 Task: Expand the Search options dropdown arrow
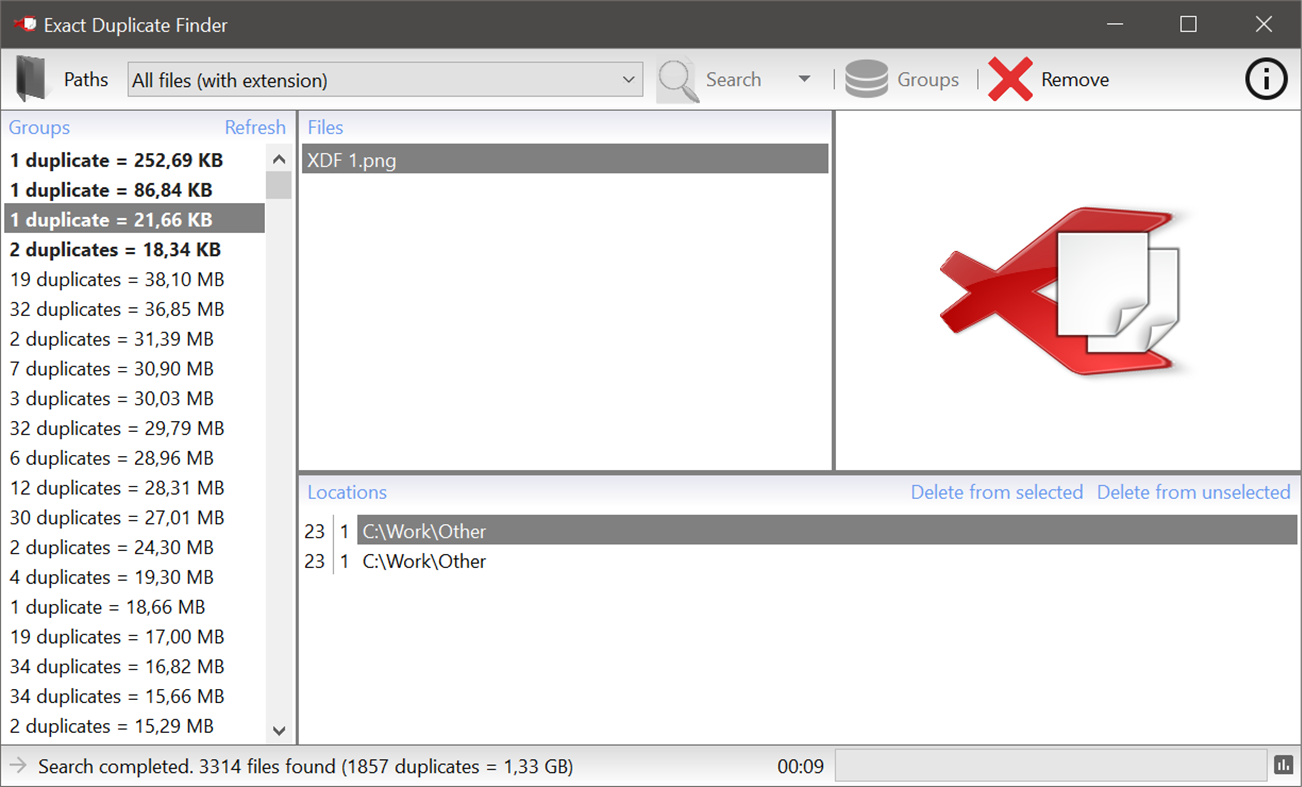804,79
